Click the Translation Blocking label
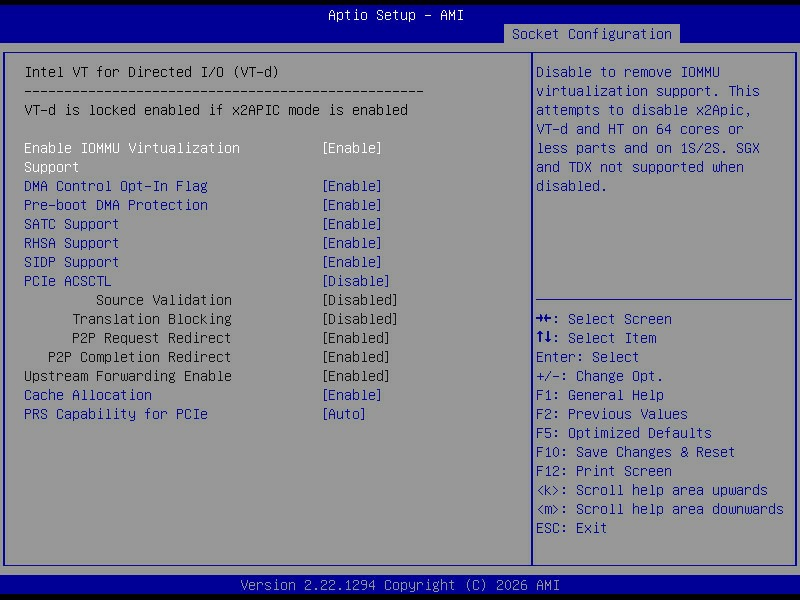This screenshot has height=600, width=800. tap(152, 319)
